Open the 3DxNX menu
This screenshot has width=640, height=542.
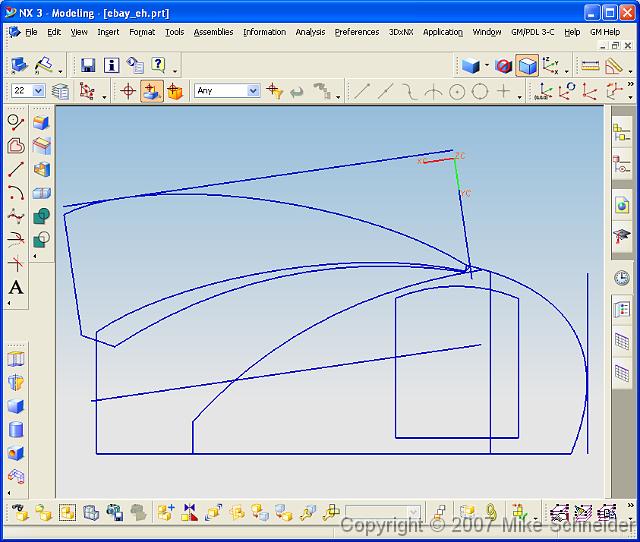401,32
